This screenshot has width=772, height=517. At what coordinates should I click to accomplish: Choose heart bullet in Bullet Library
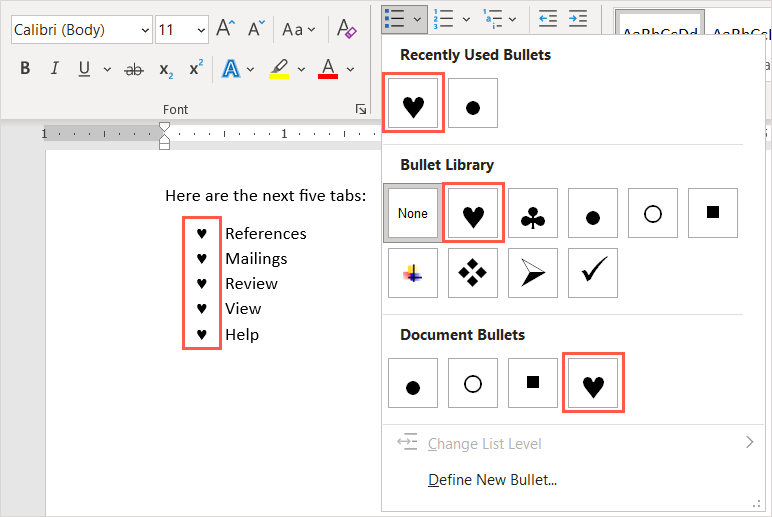click(x=473, y=213)
